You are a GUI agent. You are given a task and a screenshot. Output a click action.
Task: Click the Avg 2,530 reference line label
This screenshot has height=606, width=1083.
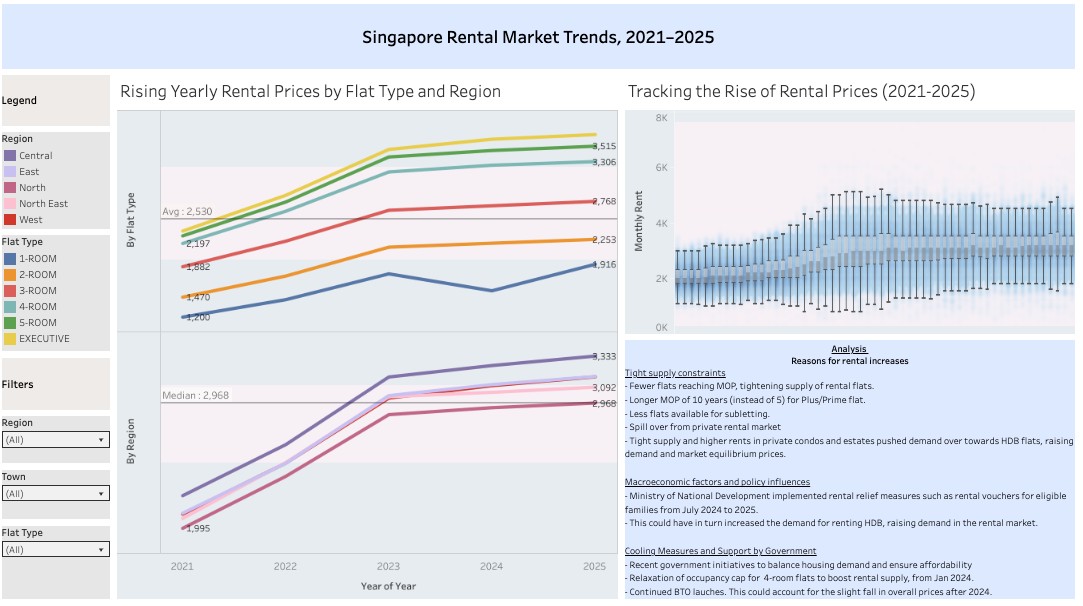click(x=187, y=212)
